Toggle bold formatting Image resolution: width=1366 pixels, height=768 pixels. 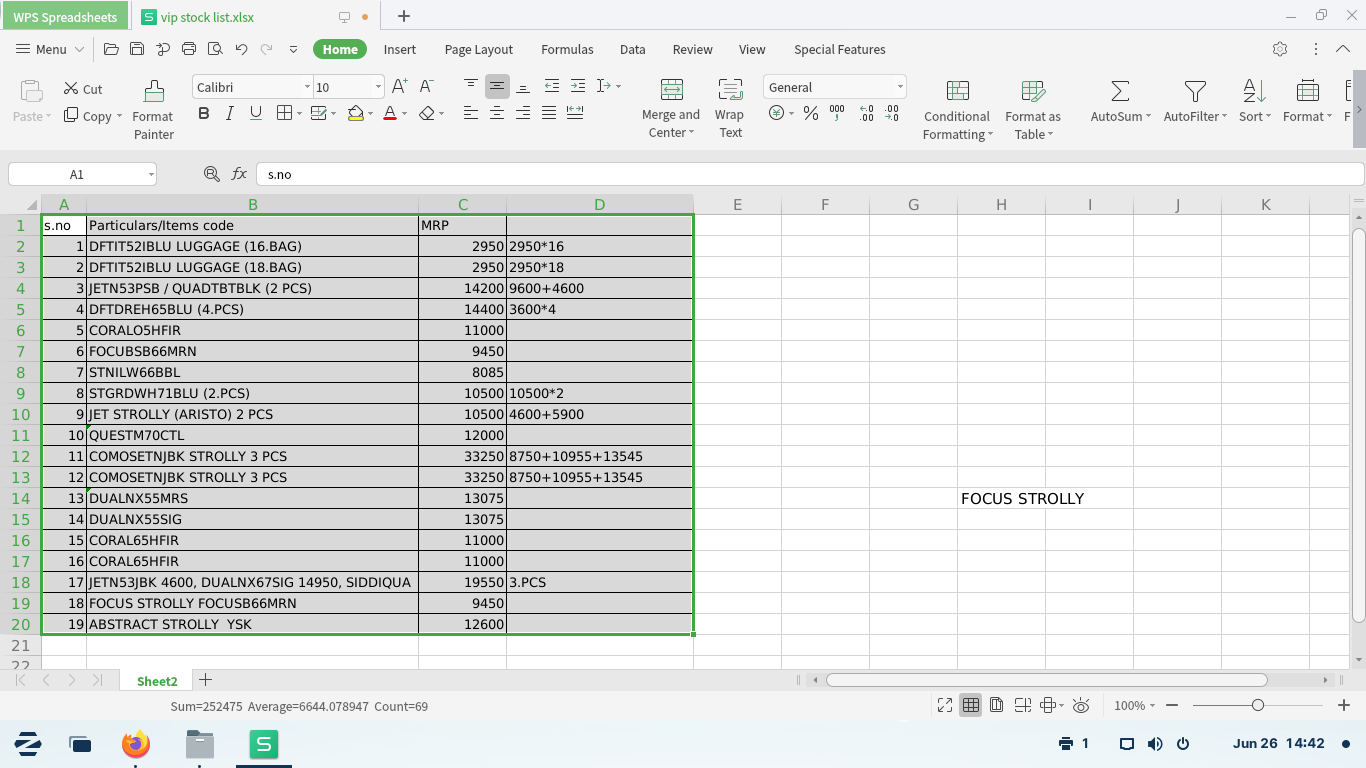[x=204, y=114]
